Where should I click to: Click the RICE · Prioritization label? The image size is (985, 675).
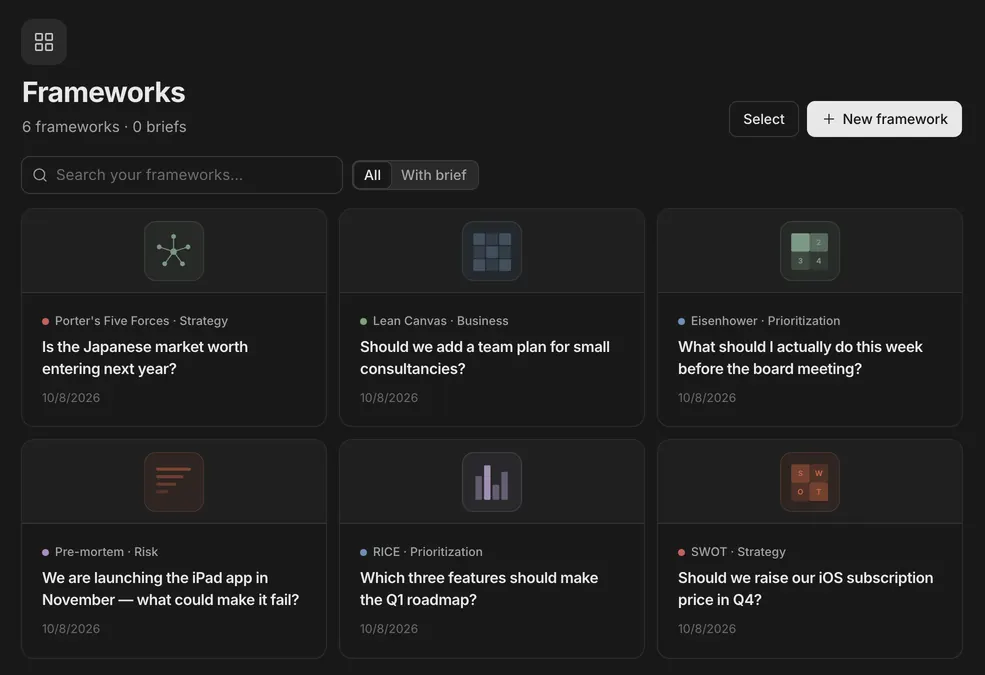[x=428, y=552]
